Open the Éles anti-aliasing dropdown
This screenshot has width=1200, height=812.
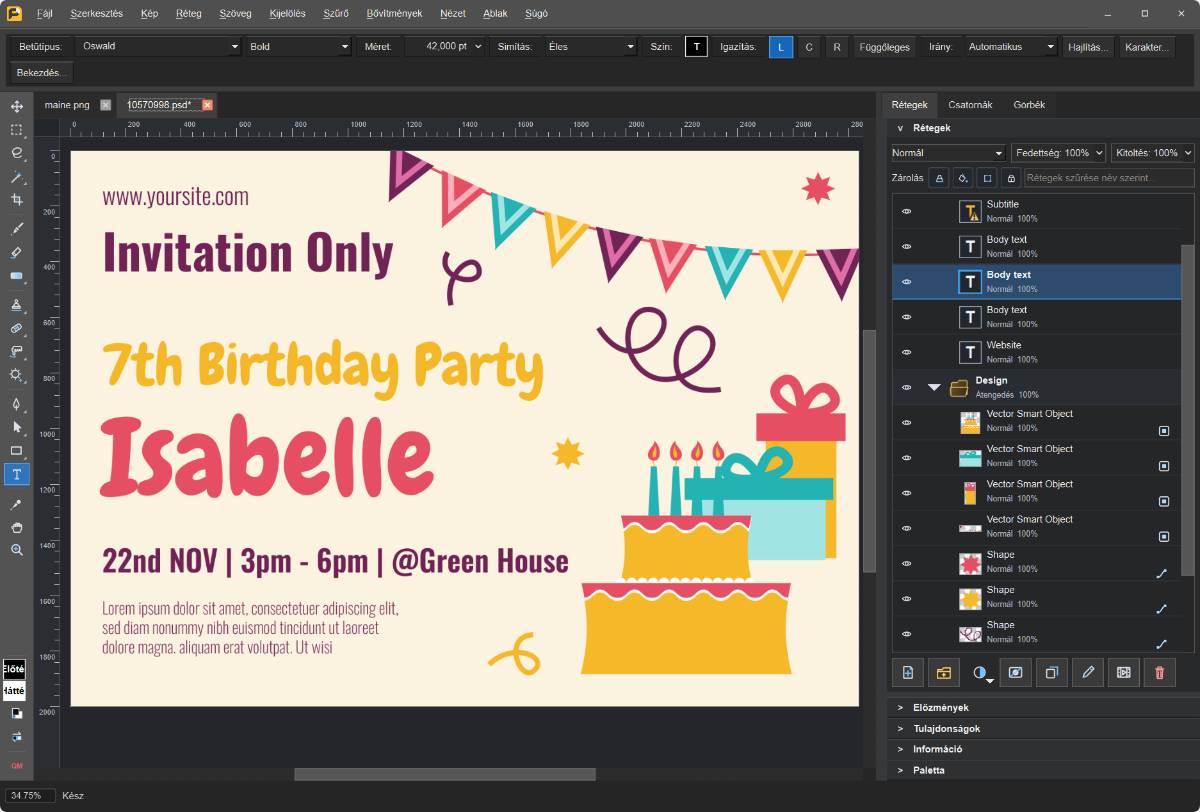(590, 47)
